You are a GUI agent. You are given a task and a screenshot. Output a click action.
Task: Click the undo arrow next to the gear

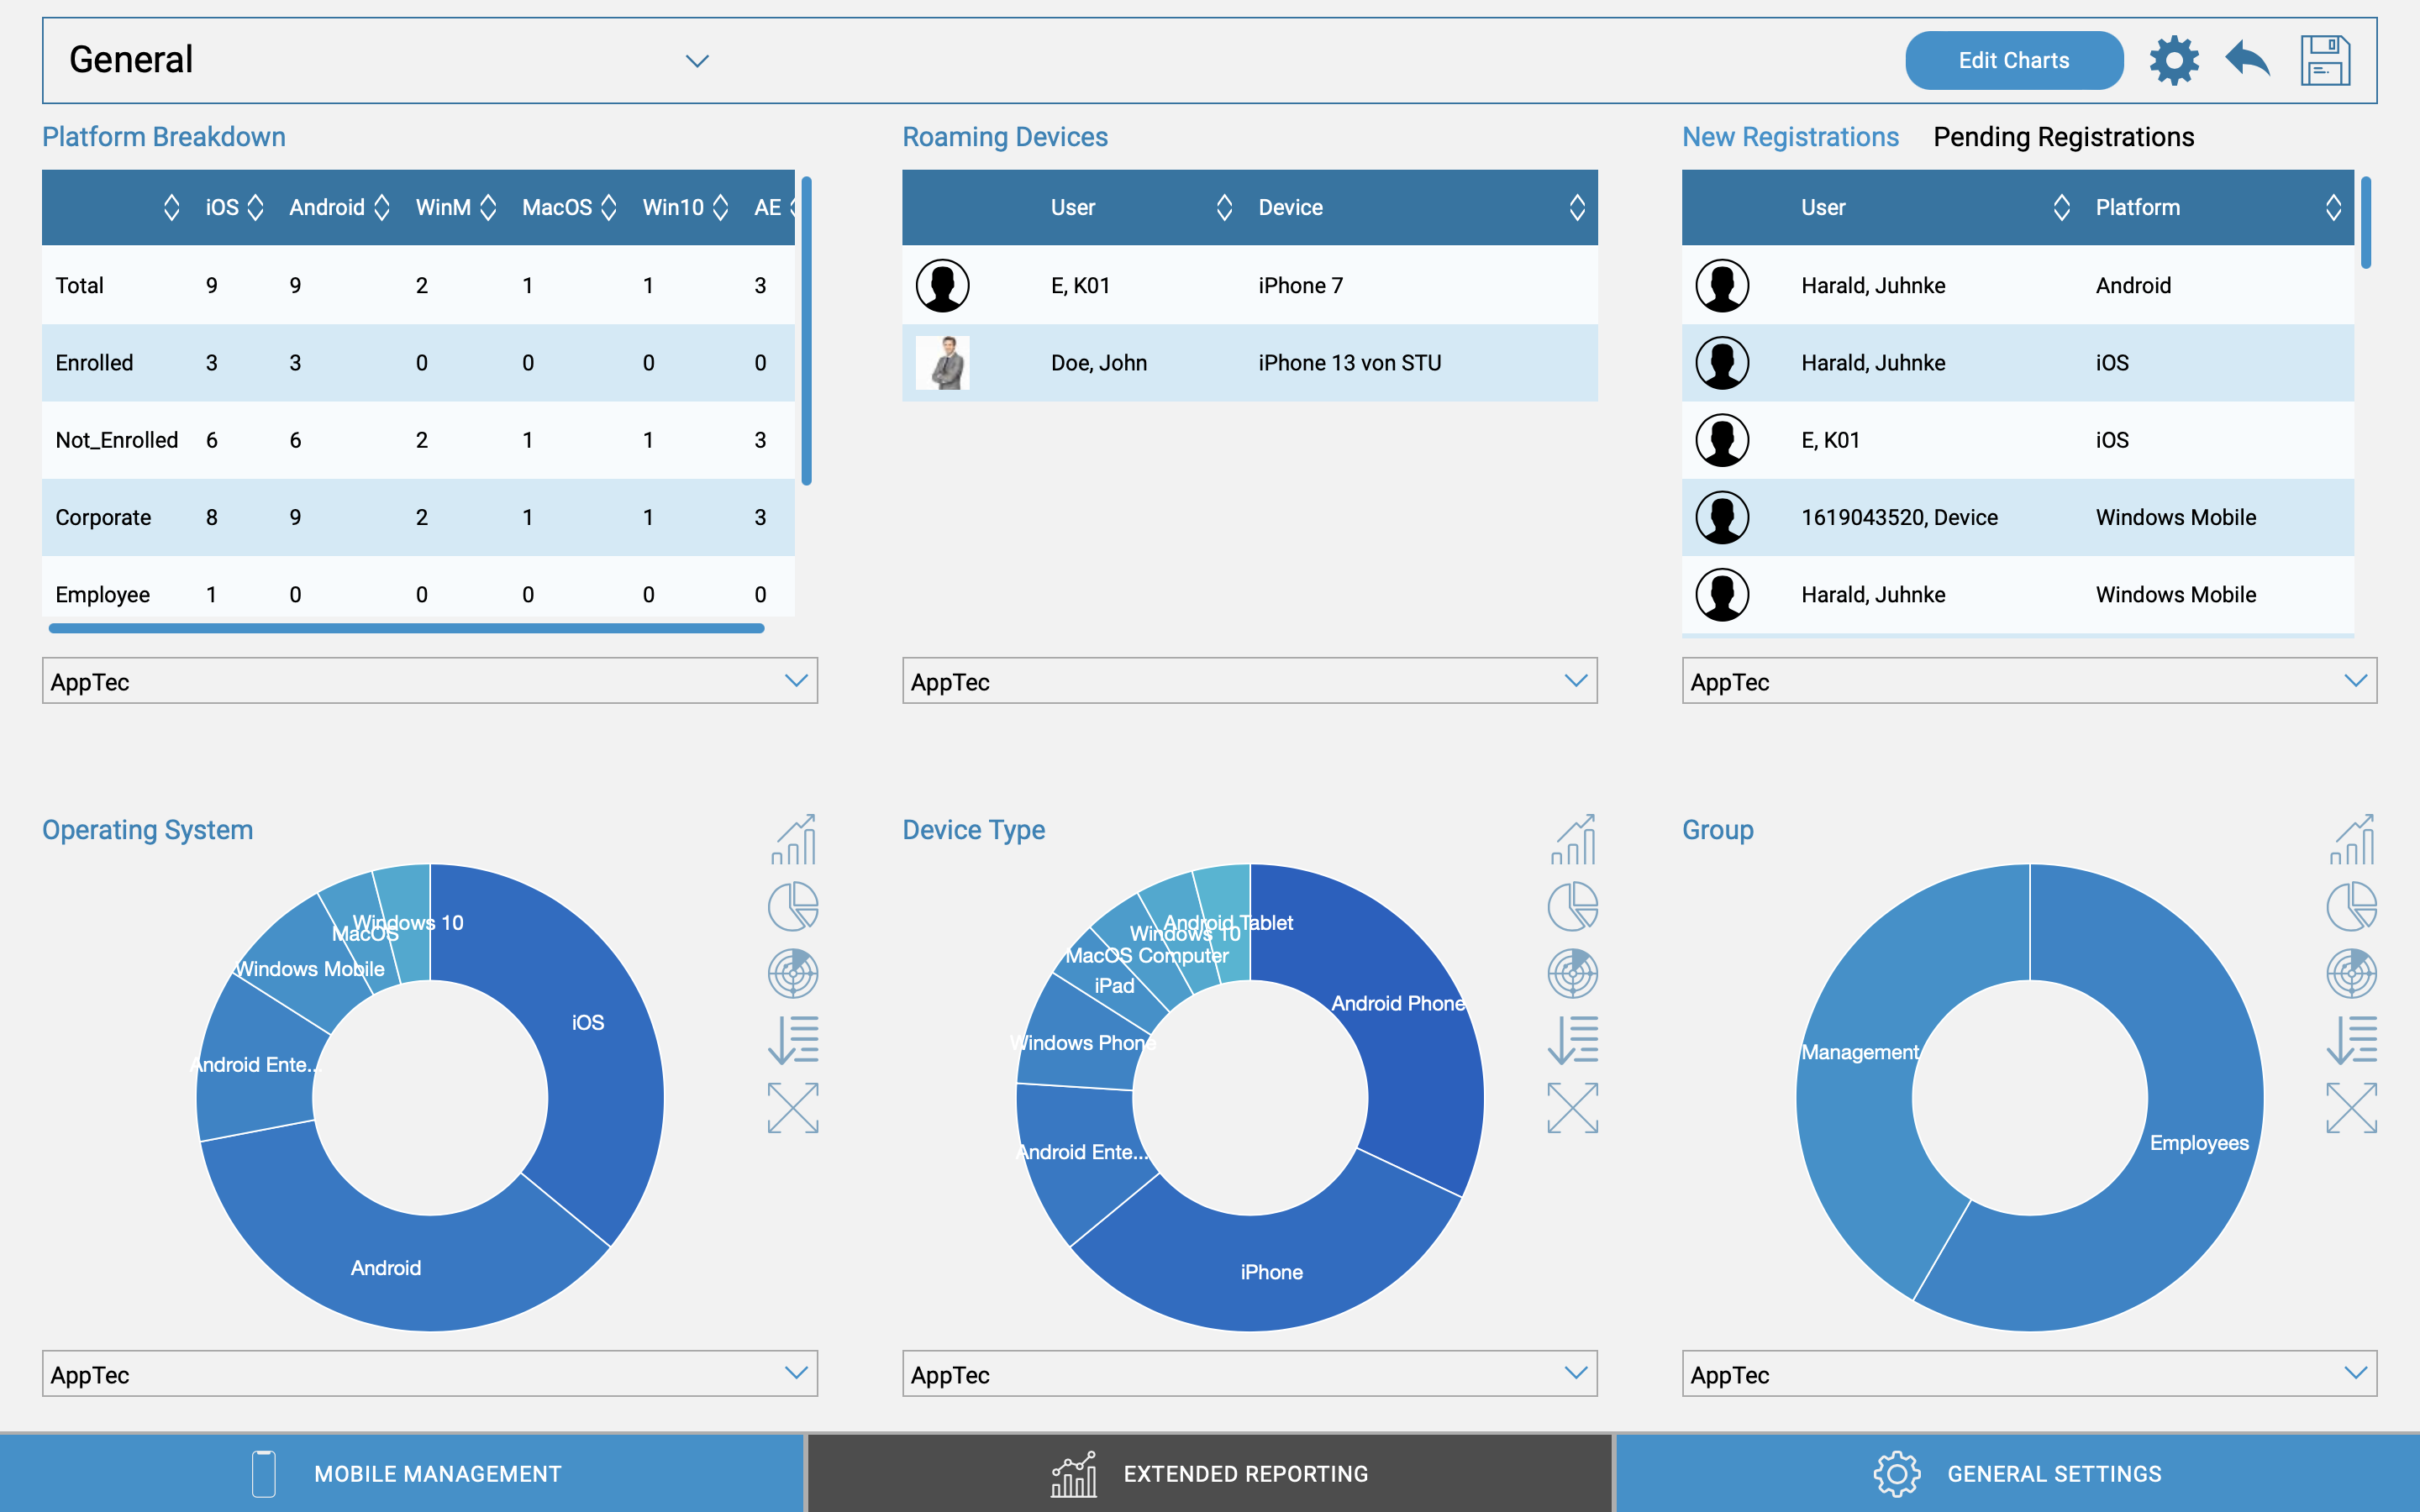coord(2246,60)
